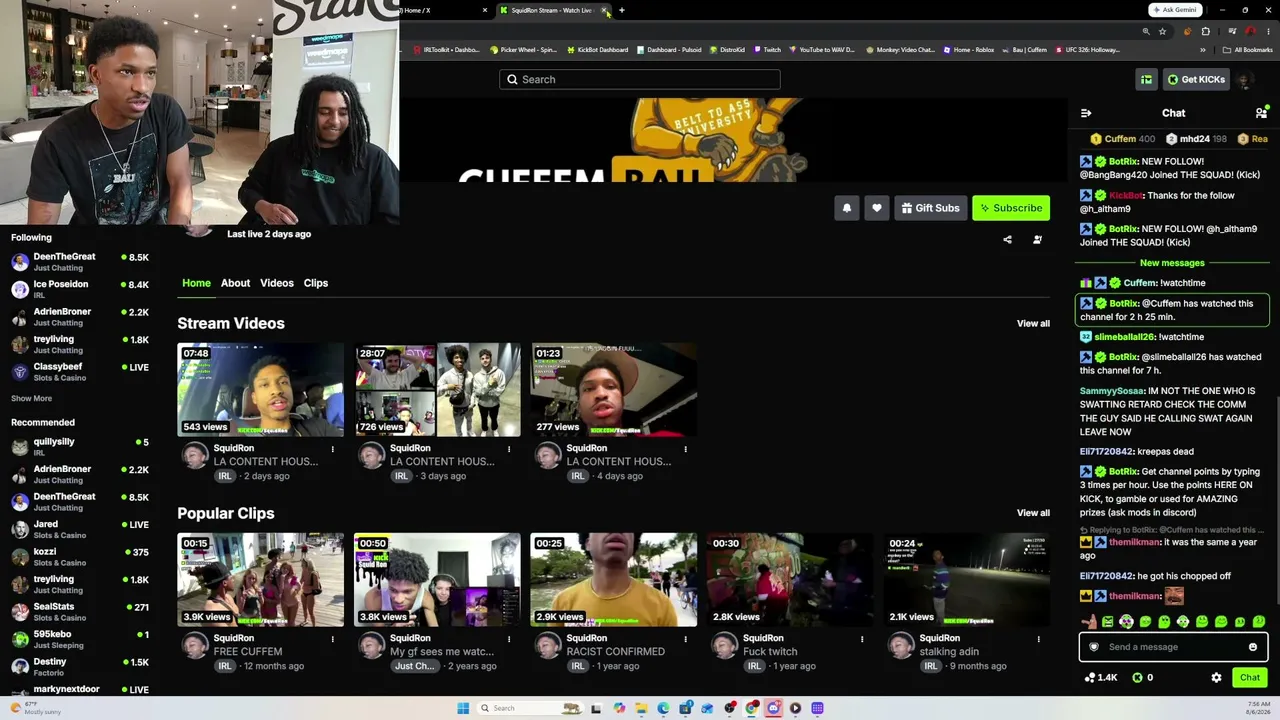Click Ask Gemini button
The width and height of the screenshot is (1280, 720).
1175,10
